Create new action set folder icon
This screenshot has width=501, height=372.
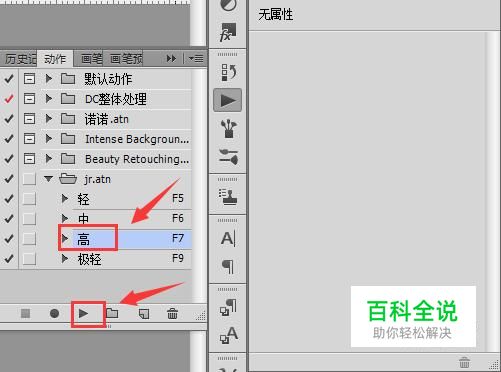pyautogui.click(x=112, y=313)
